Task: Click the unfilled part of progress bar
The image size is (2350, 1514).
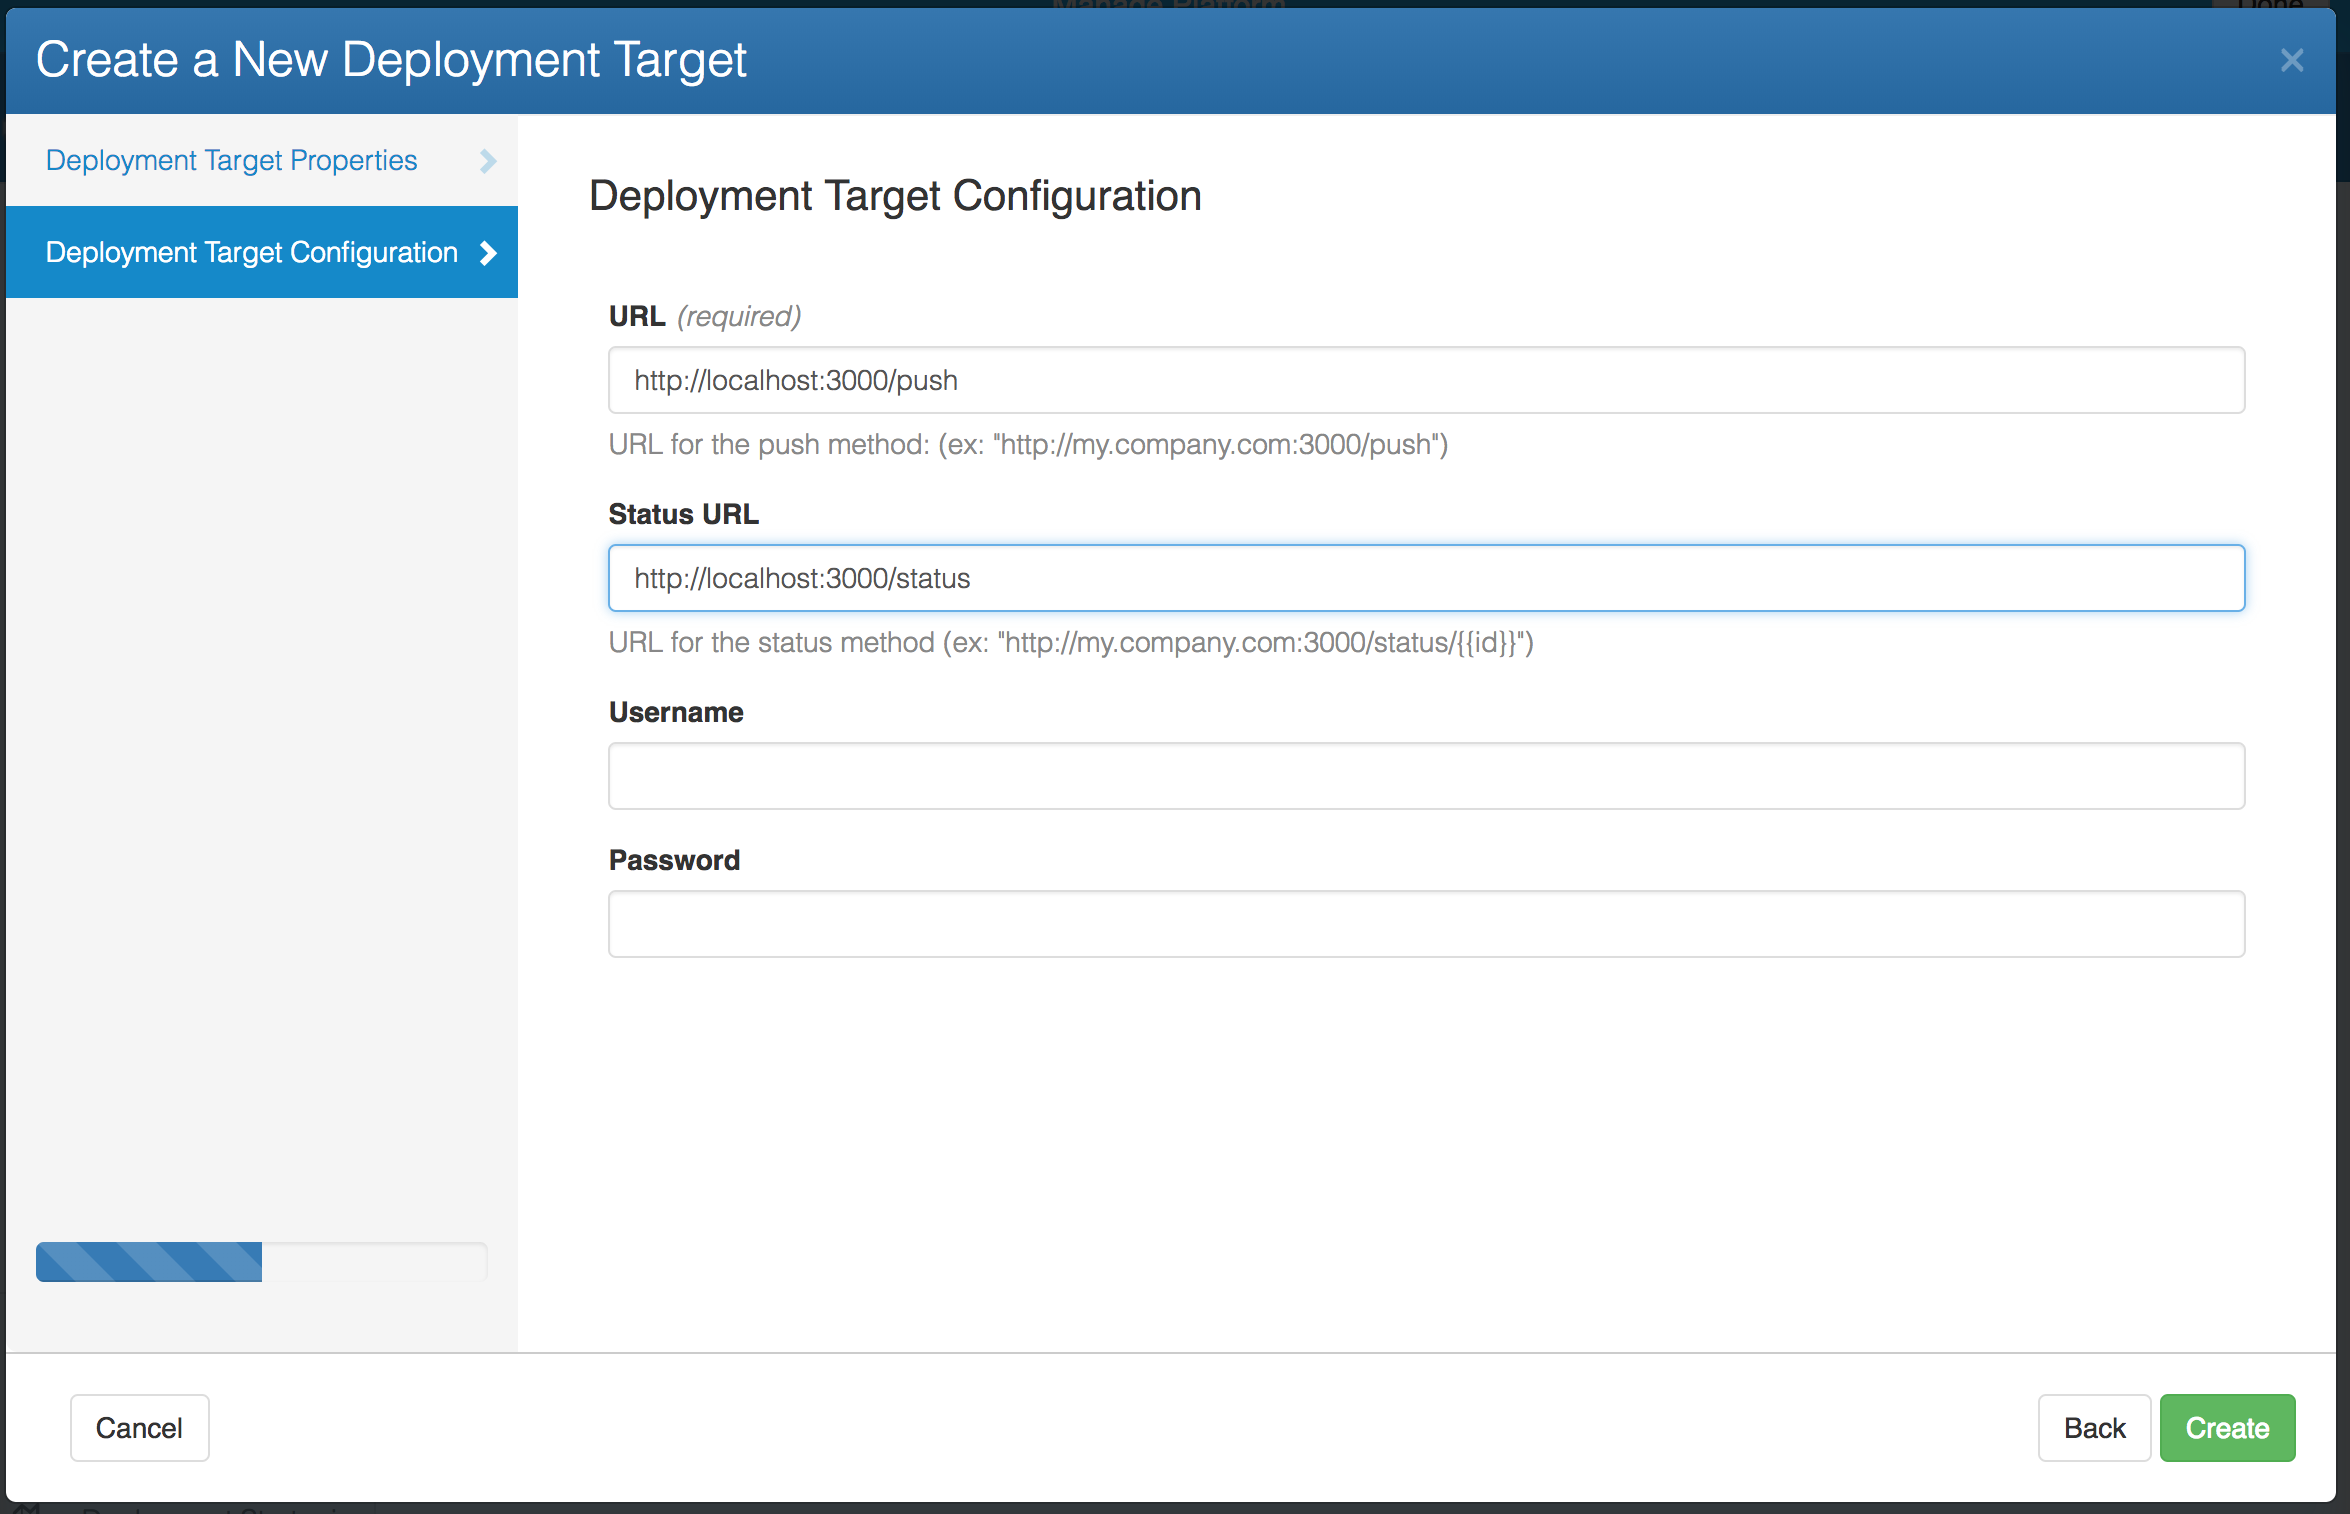Action: (x=374, y=1262)
